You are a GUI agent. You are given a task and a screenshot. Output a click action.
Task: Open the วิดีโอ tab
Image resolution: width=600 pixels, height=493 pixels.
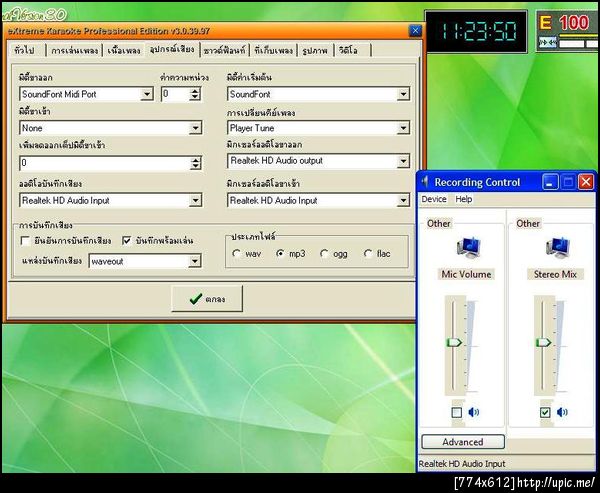348,50
